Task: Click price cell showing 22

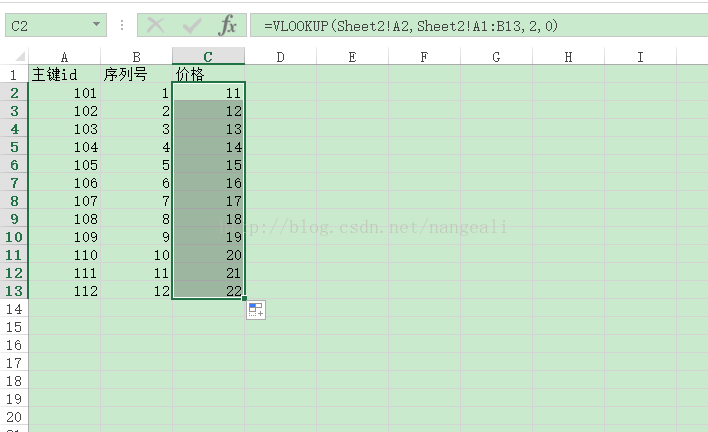Action: click(x=208, y=291)
